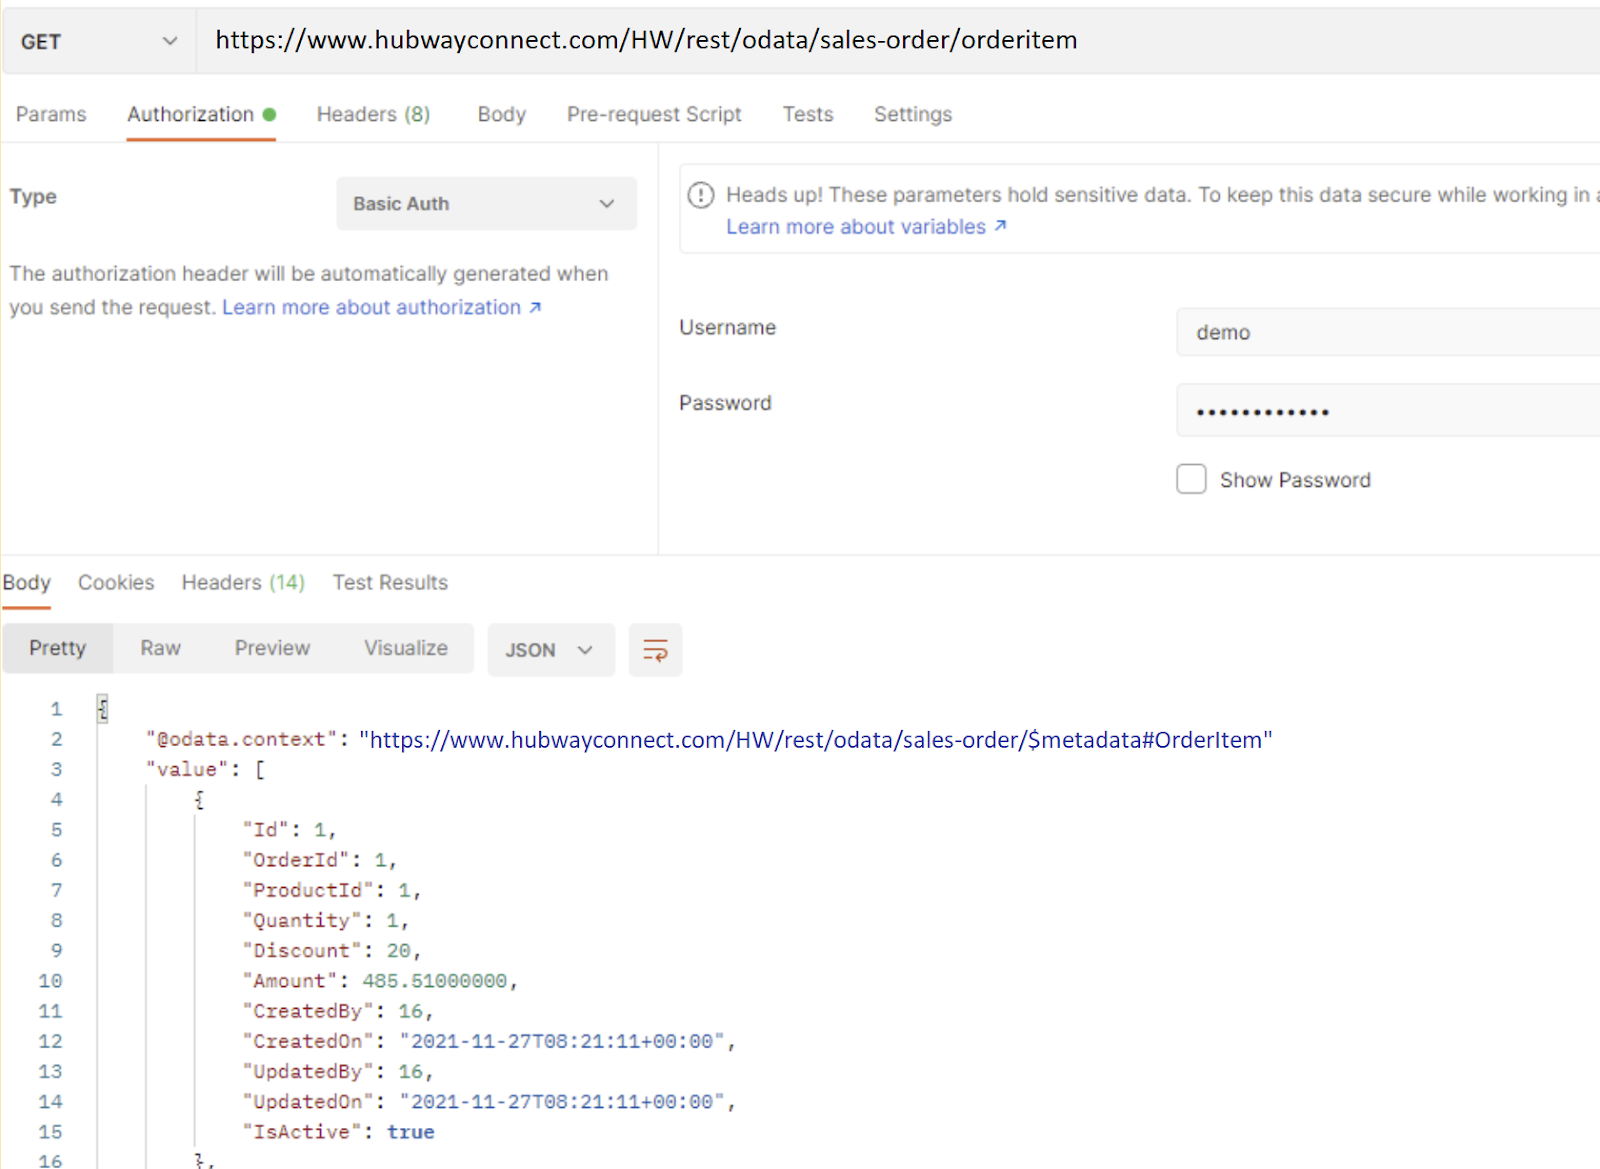Show the response Cookies tab
Image resolution: width=1600 pixels, height=1169 pixels.
[116, 583]
